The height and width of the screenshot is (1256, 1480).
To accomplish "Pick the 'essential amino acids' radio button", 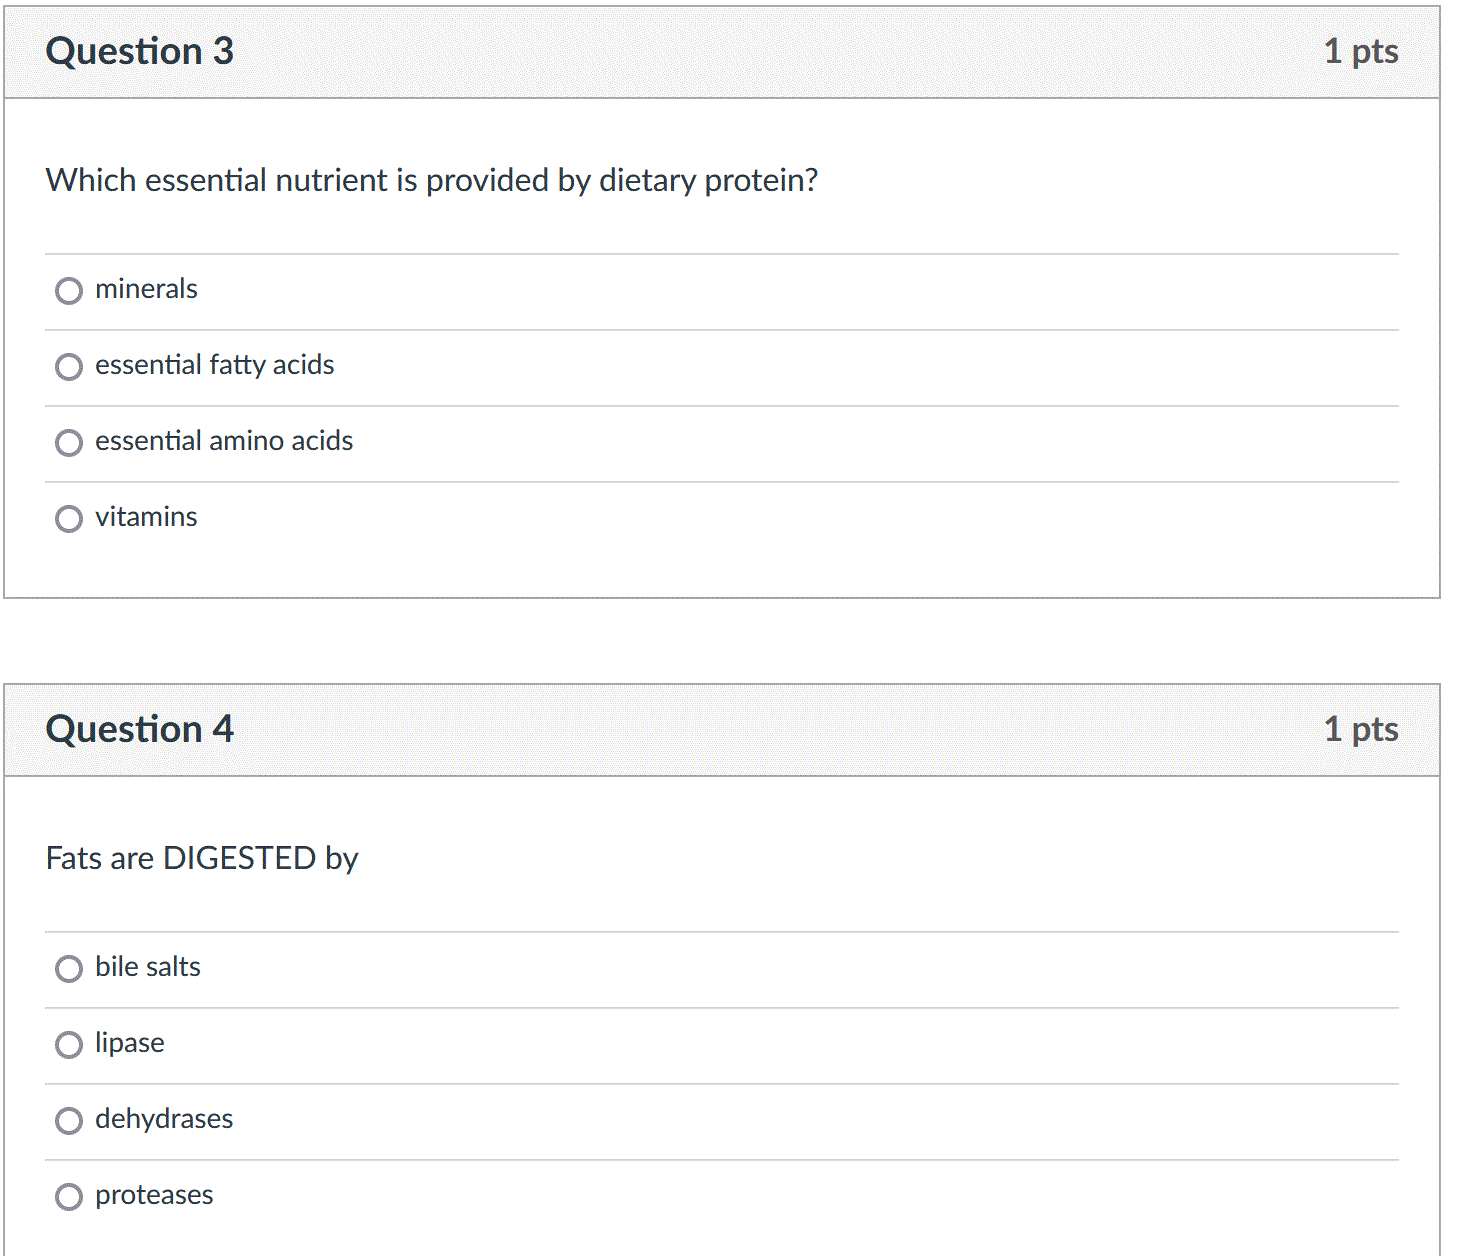I will pyautogui.click(x=69, y=443).
